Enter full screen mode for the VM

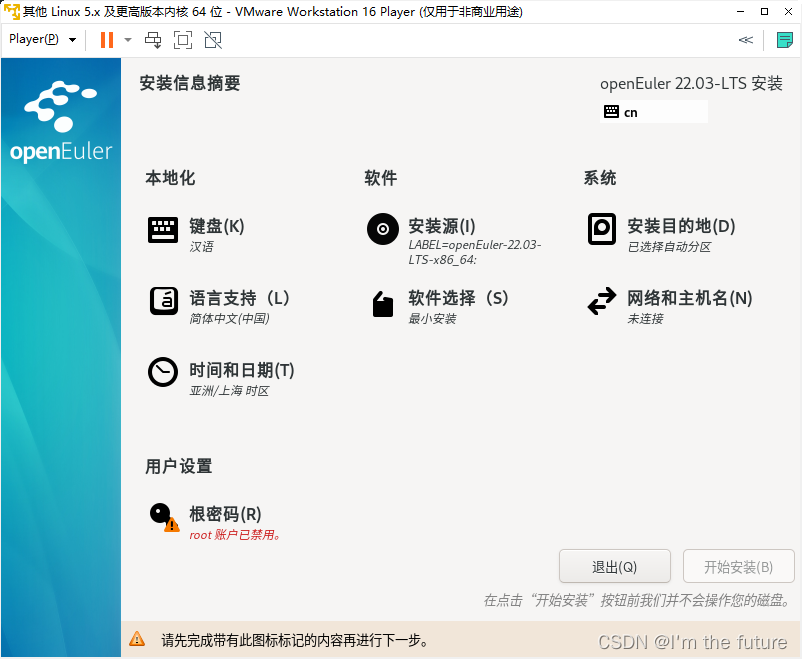(182, 40)
